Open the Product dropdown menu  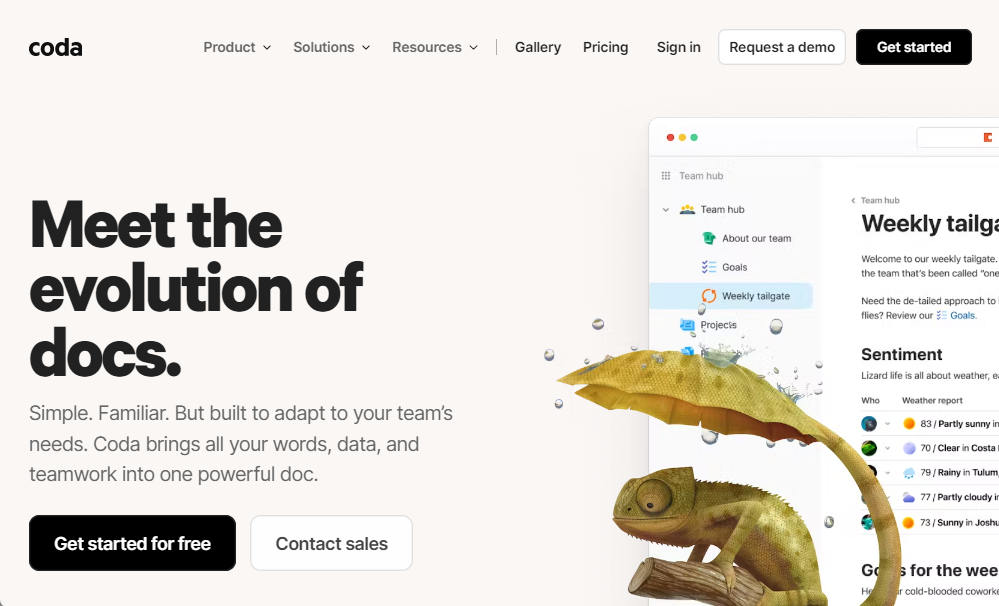coord(237,47)
